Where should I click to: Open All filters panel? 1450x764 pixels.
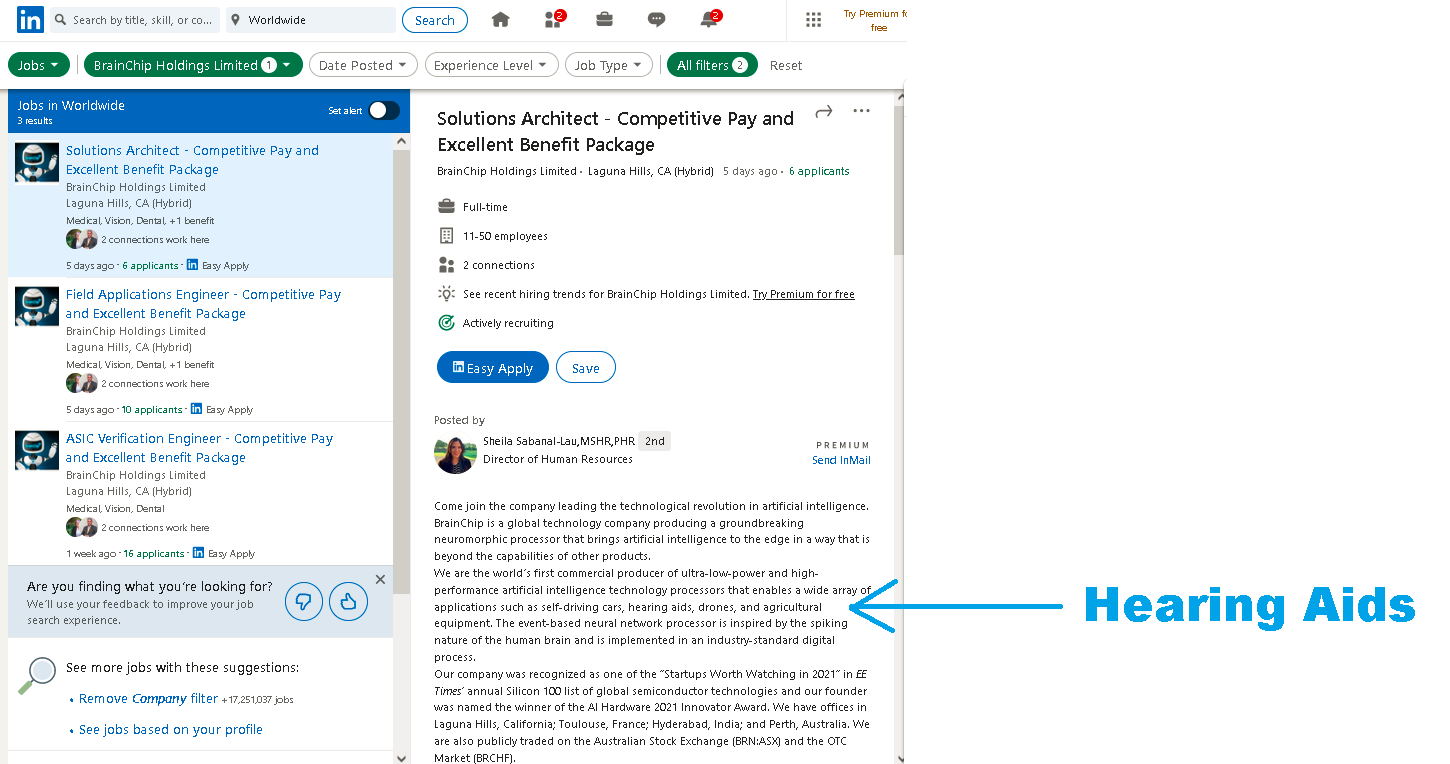click(x=712, y=65)
